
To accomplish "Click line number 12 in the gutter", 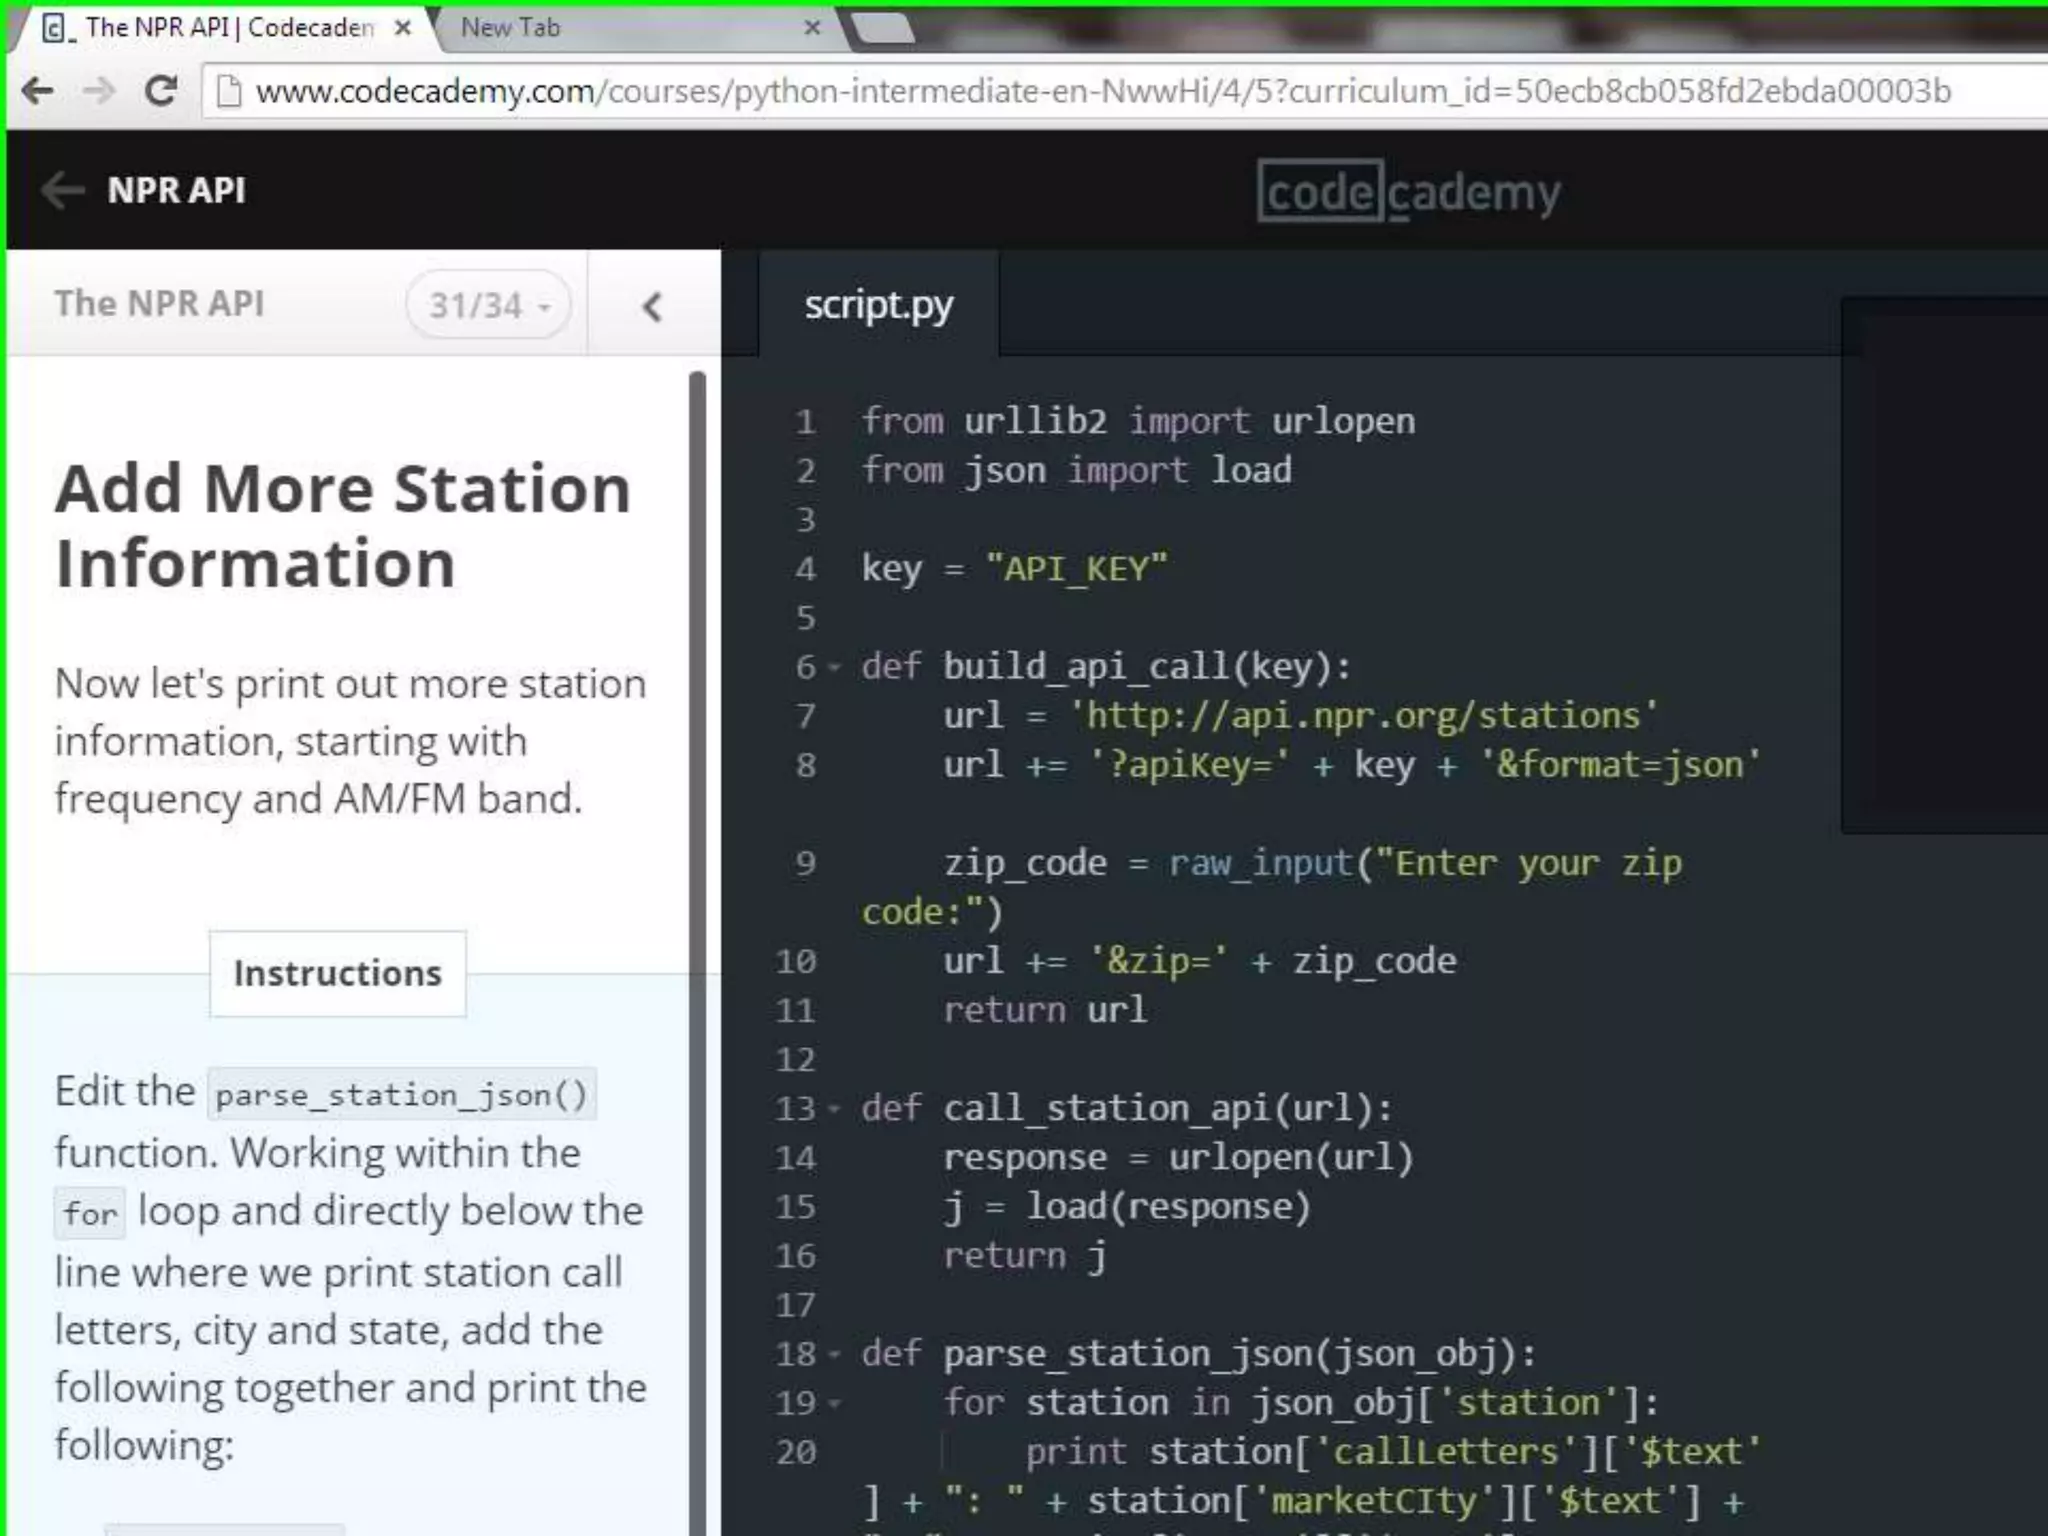I will coord(796,1060).
